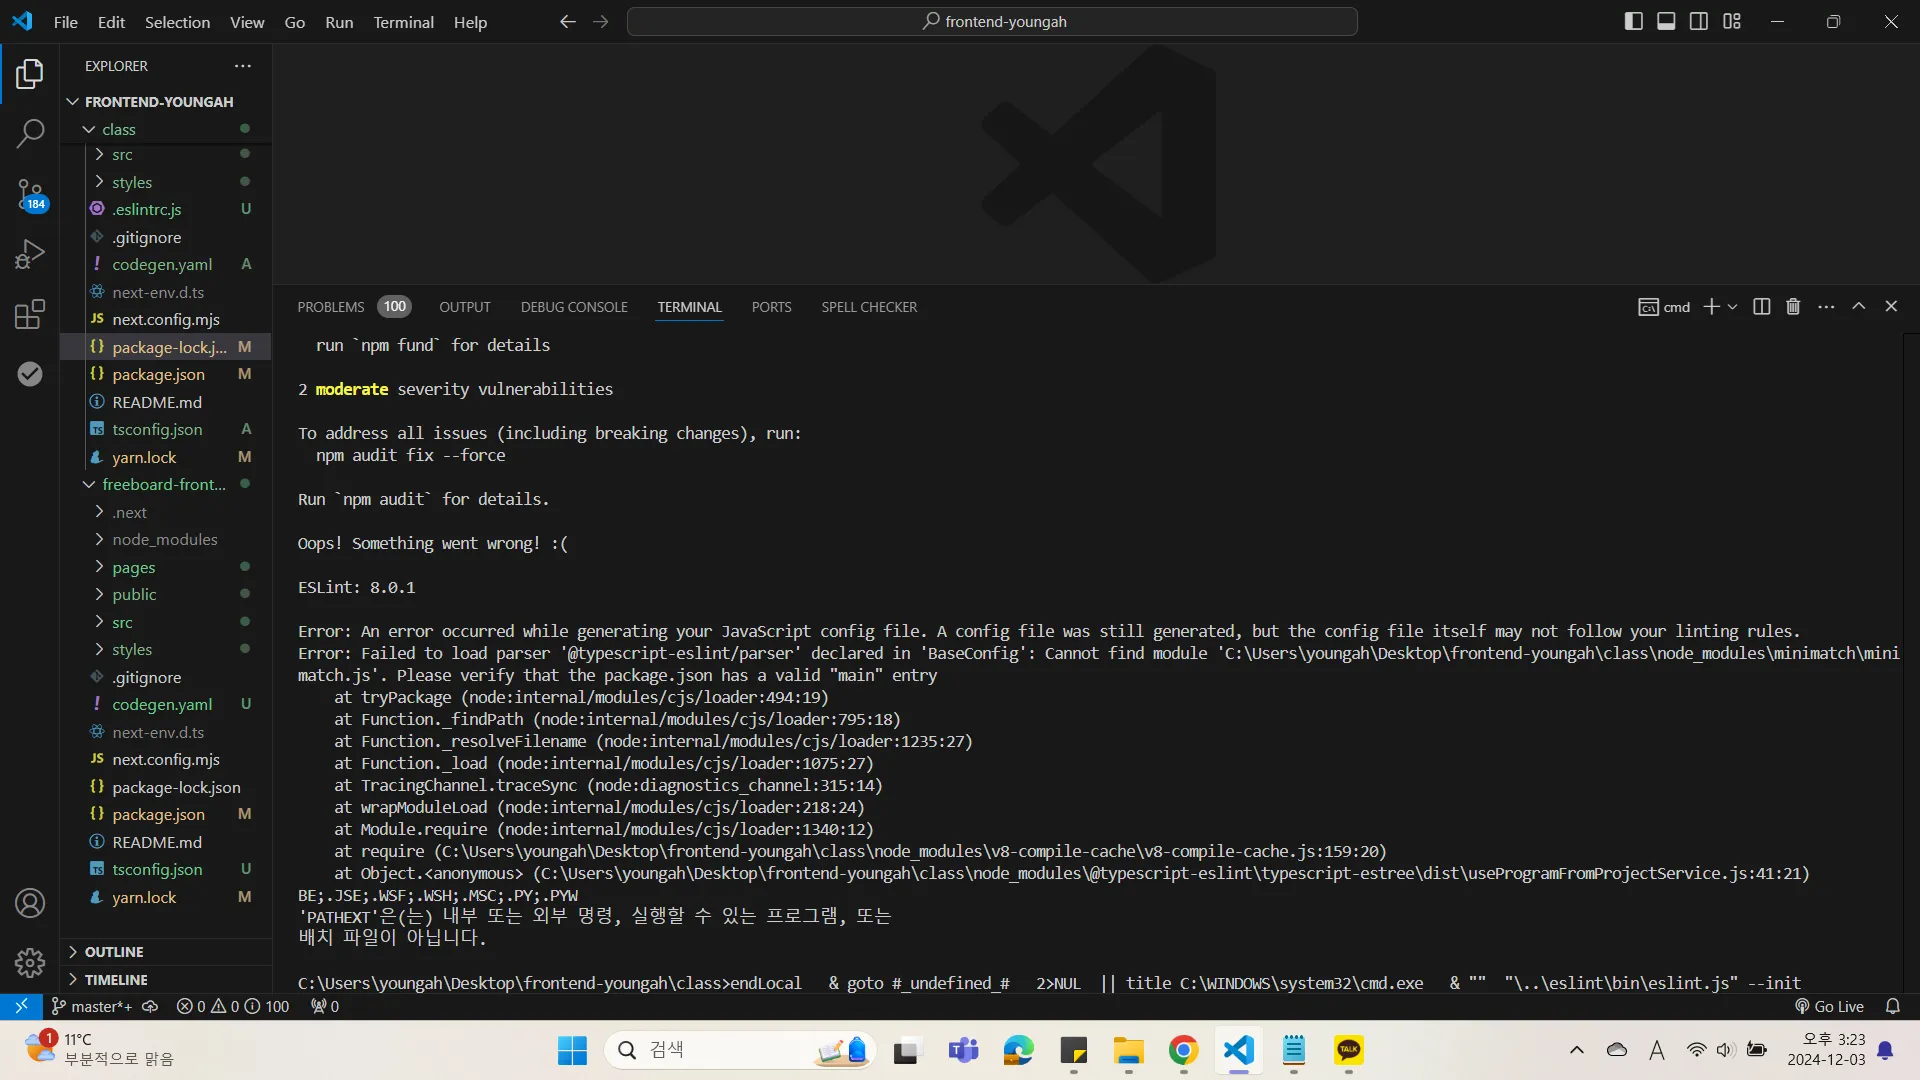1920x1080 pixels.
Task: Go forward with the navigation arrow
Action: pos(600,22)
